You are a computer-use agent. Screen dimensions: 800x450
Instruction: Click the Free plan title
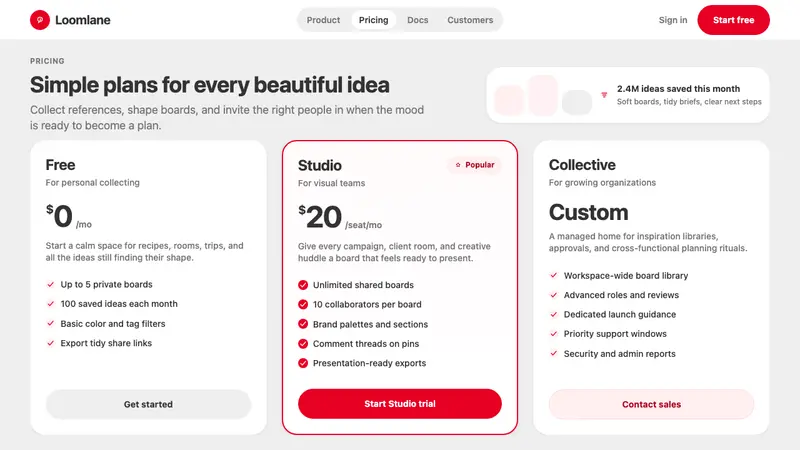coord(60,165)
